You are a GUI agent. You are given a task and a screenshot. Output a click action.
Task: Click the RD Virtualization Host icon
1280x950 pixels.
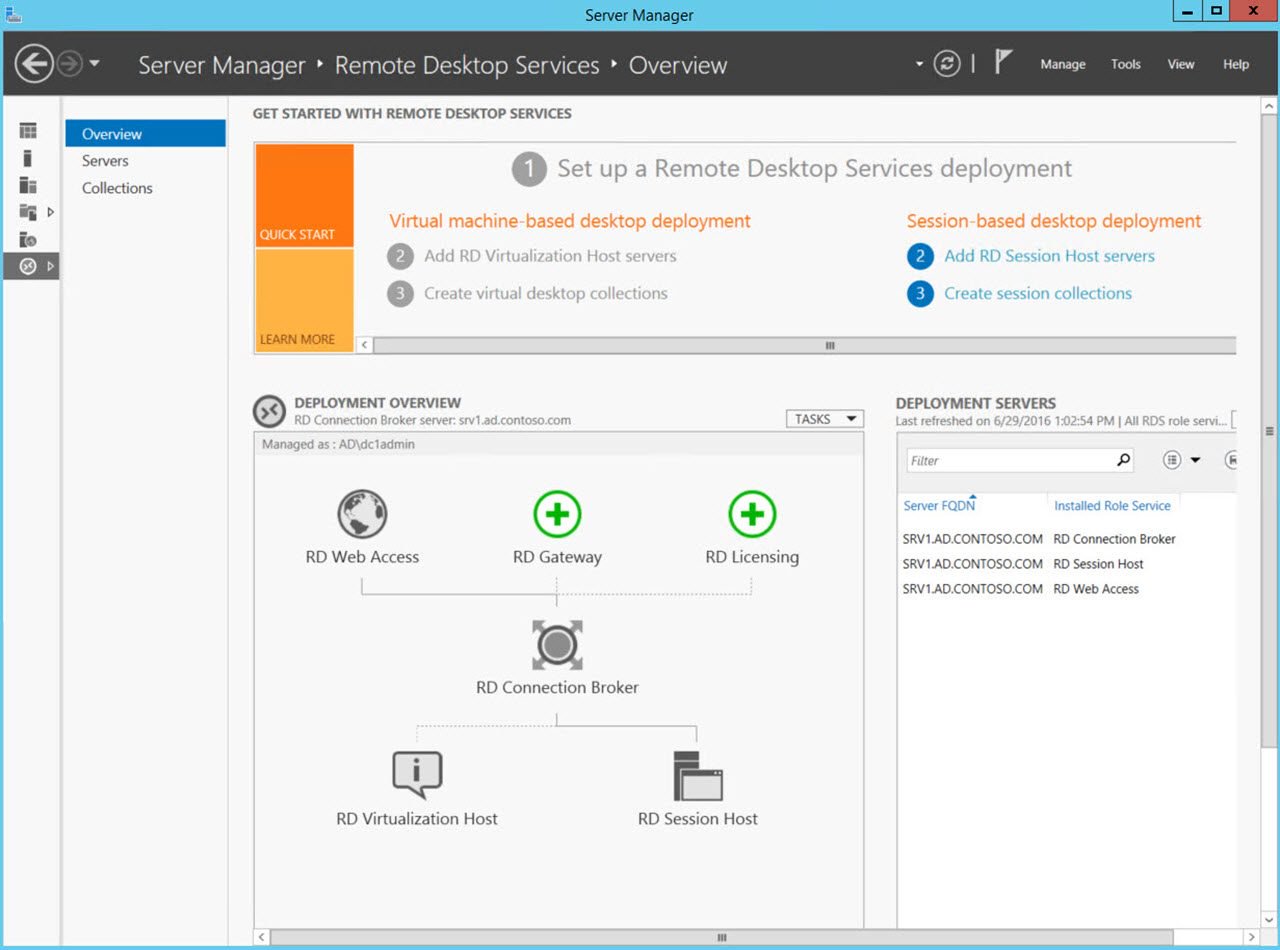pos(417,775)
